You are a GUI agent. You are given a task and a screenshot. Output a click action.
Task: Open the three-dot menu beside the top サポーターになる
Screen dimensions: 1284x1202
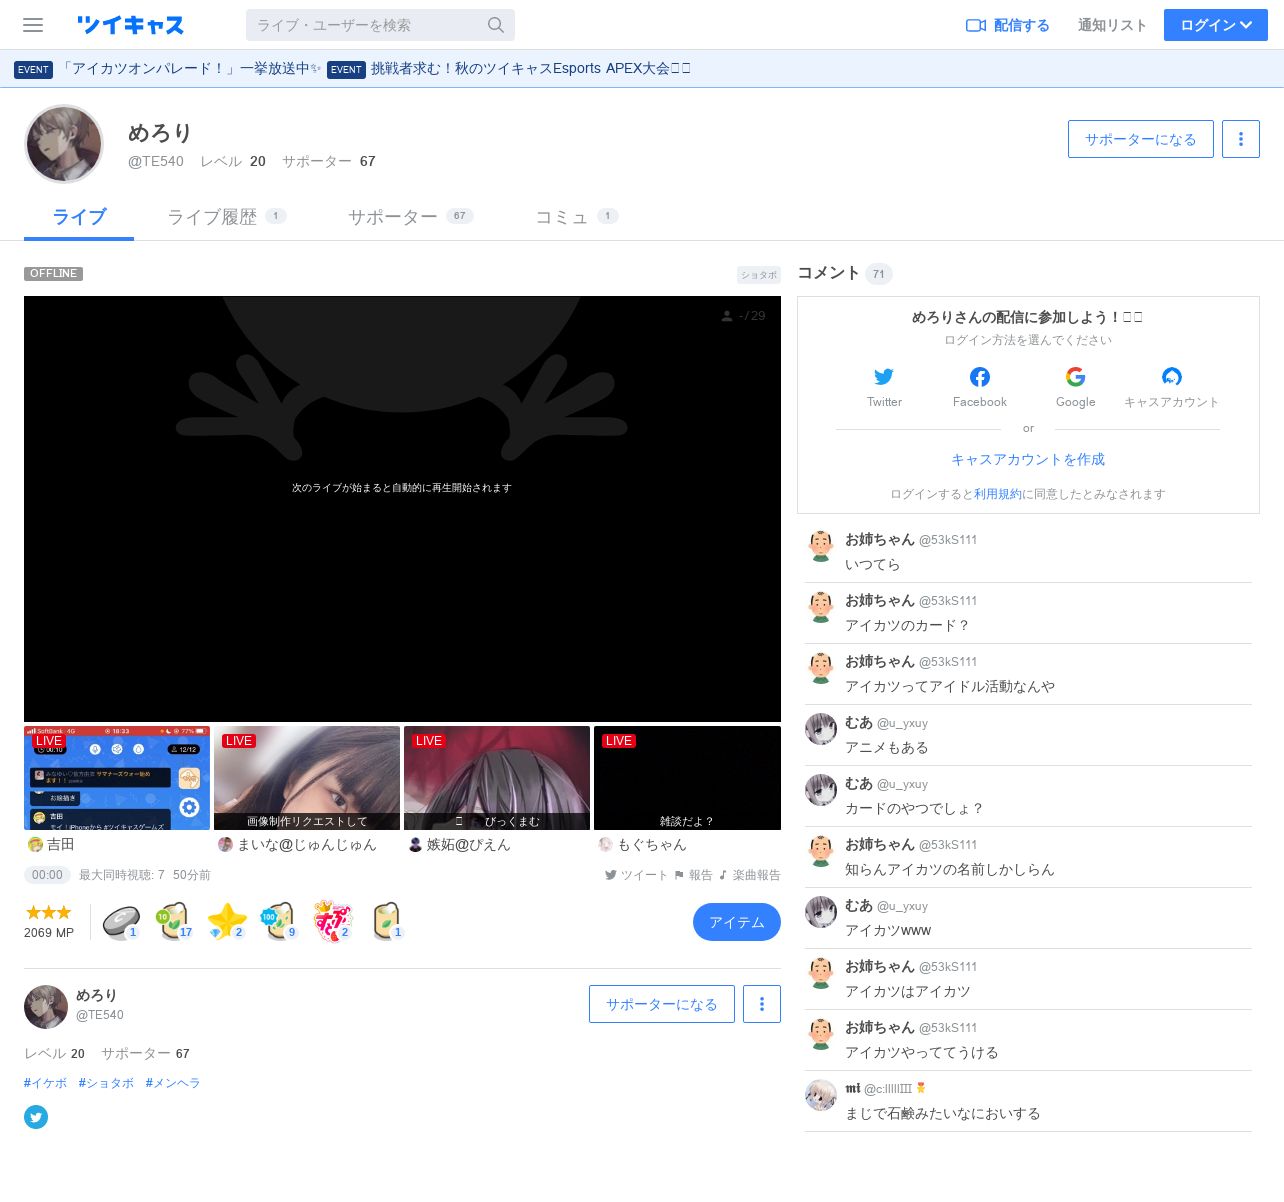click(1240, 139)
